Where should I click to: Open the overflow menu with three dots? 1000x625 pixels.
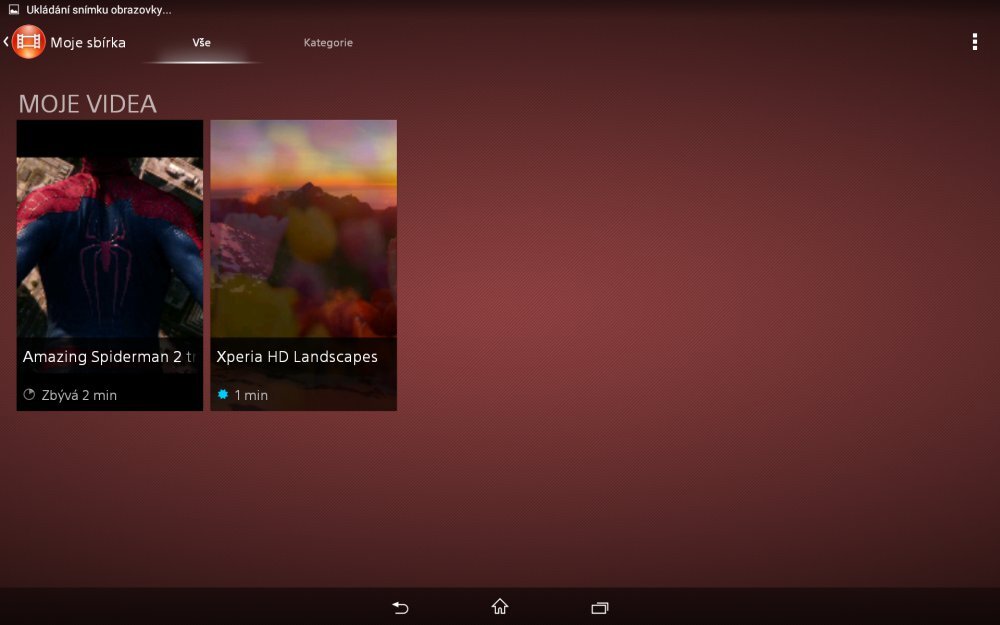click(x=975, y=42)
